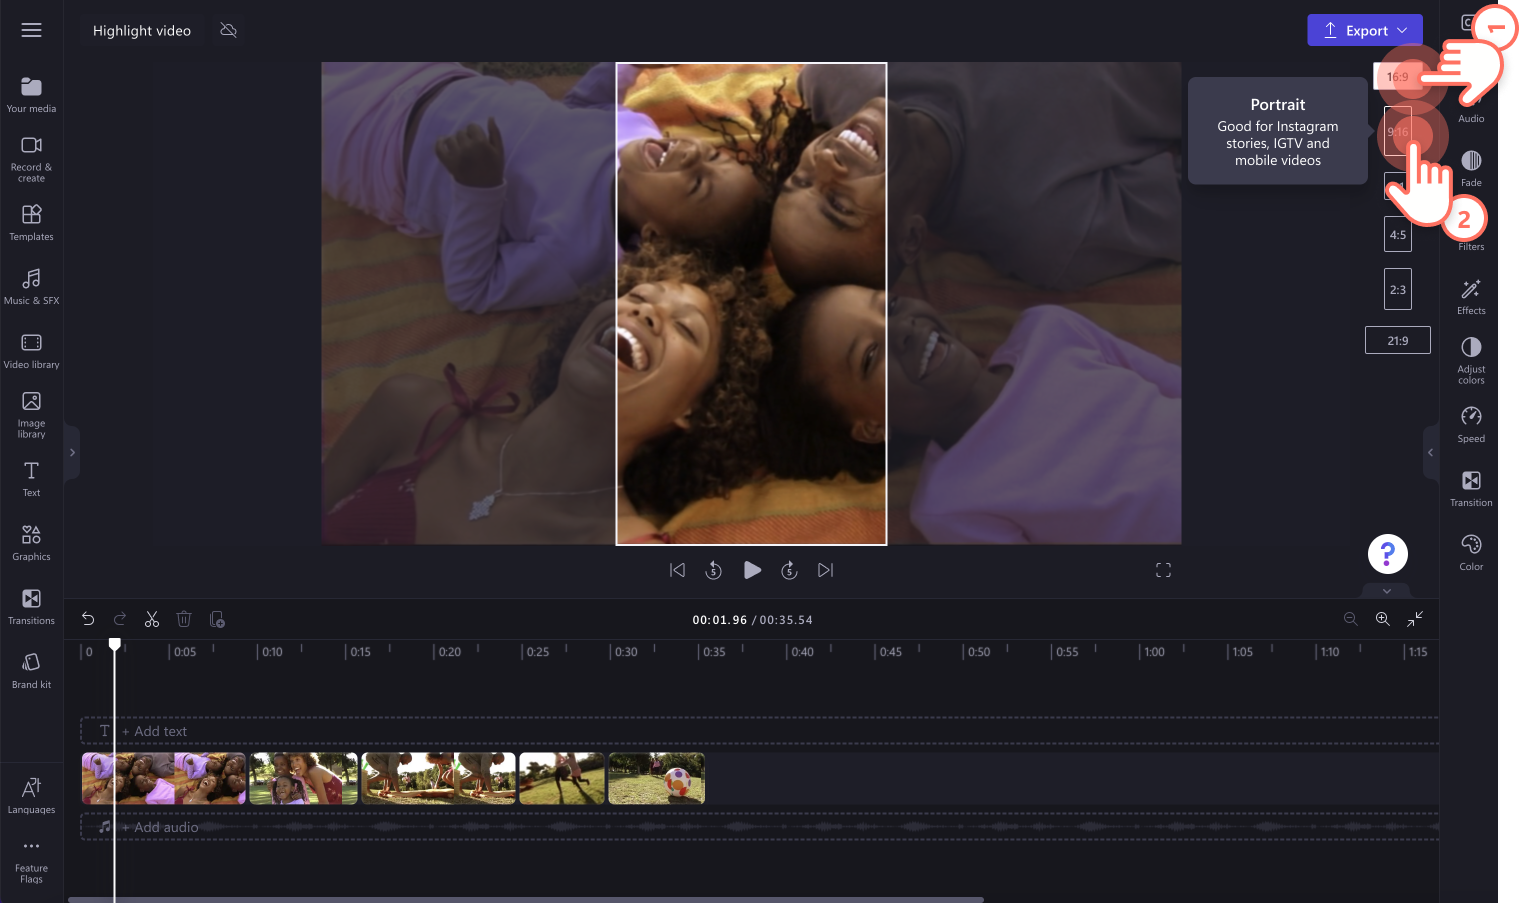Image resolution: width=1519 pixels, height=903 pixels.
Task: Collapse the help chevron below question mark
Action: pyautogui.click(x=1387, y=590)
